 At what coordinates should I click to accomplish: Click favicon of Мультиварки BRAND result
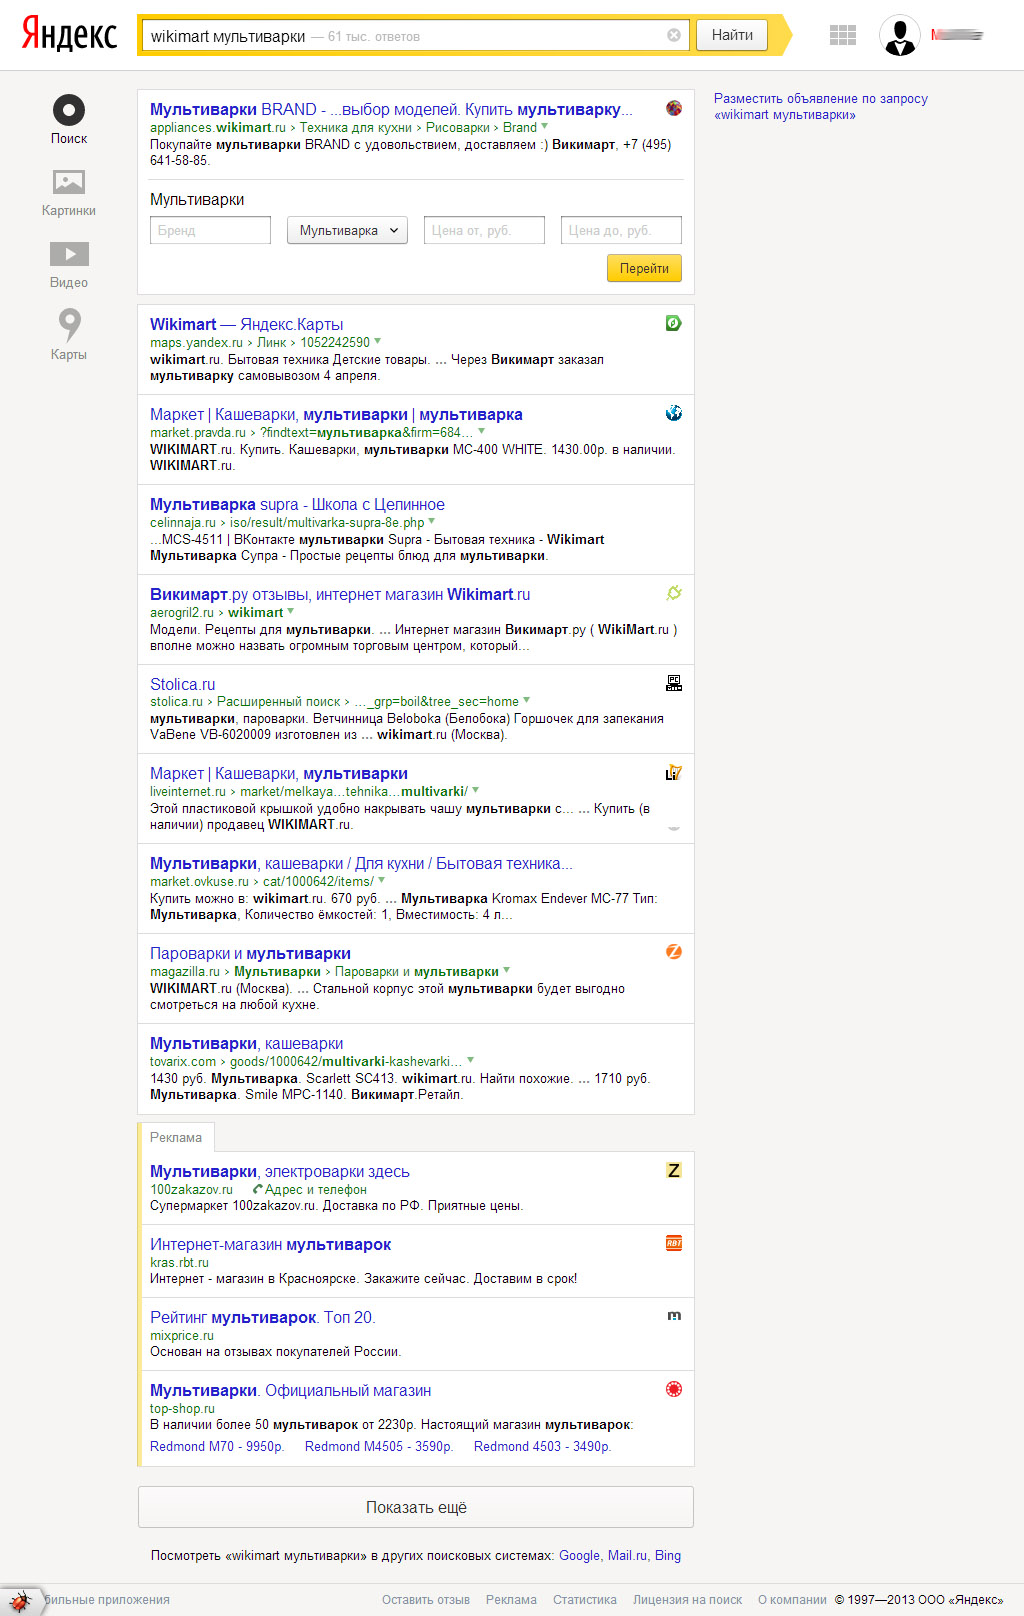click(674, 108)
